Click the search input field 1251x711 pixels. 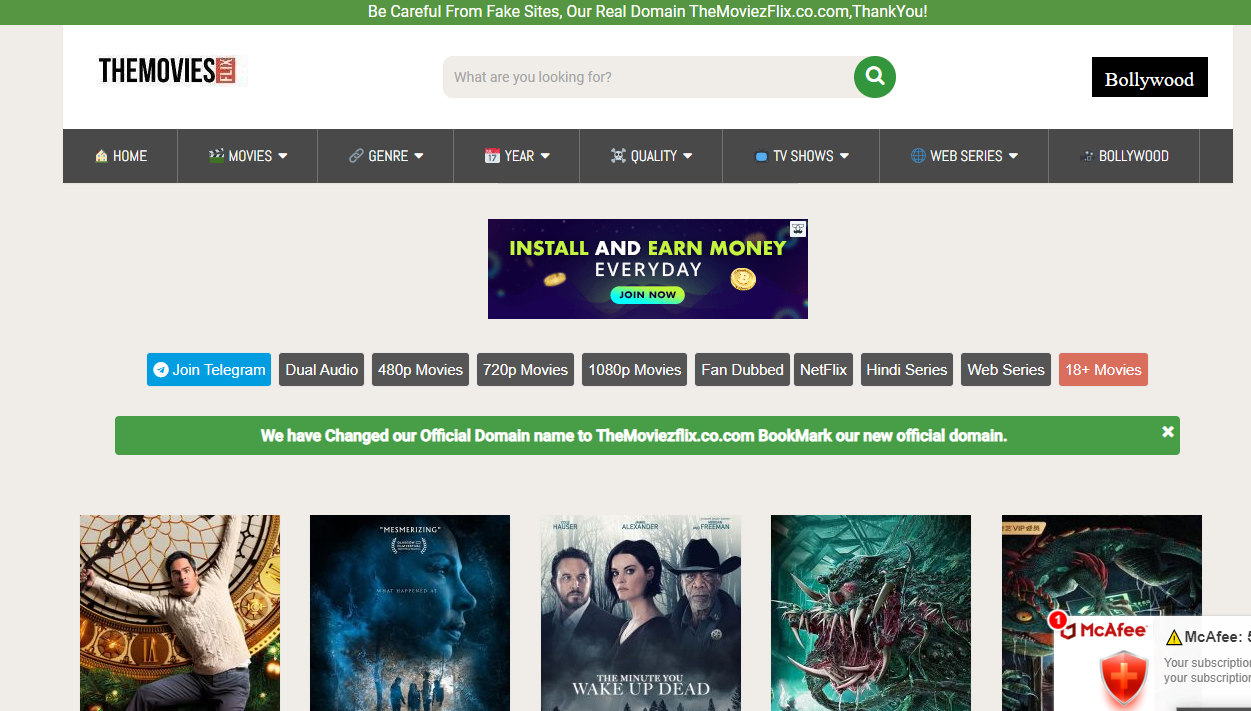(650, 77)
